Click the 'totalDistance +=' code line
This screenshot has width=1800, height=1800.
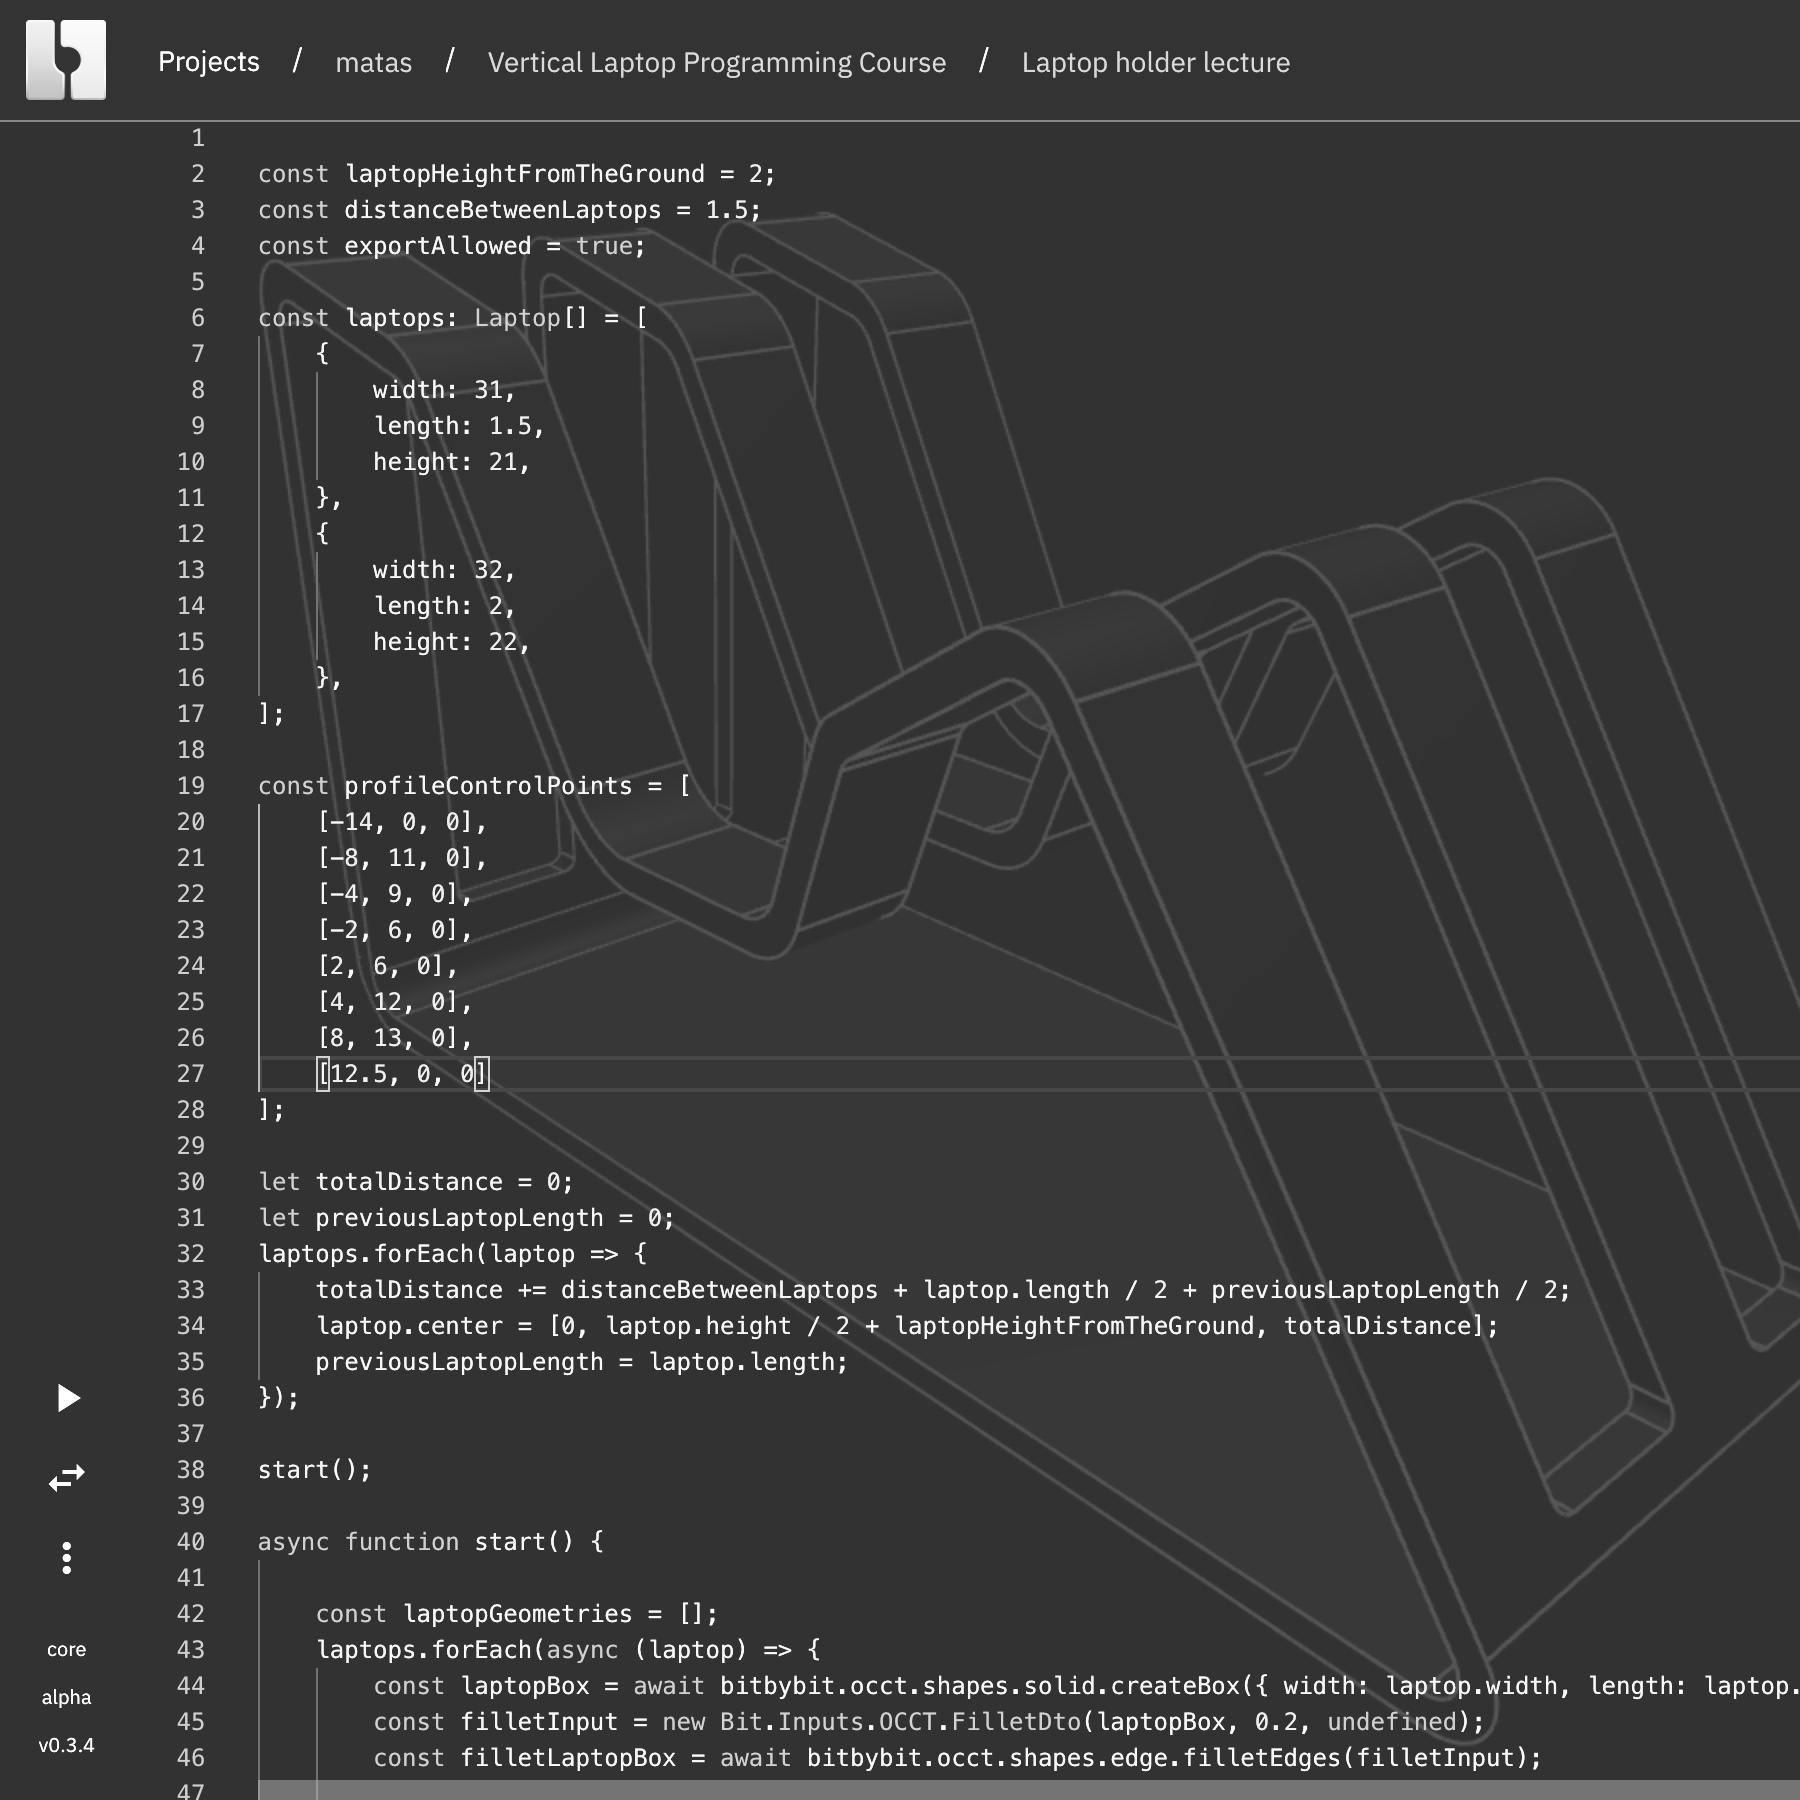[x=943, y=1290]
